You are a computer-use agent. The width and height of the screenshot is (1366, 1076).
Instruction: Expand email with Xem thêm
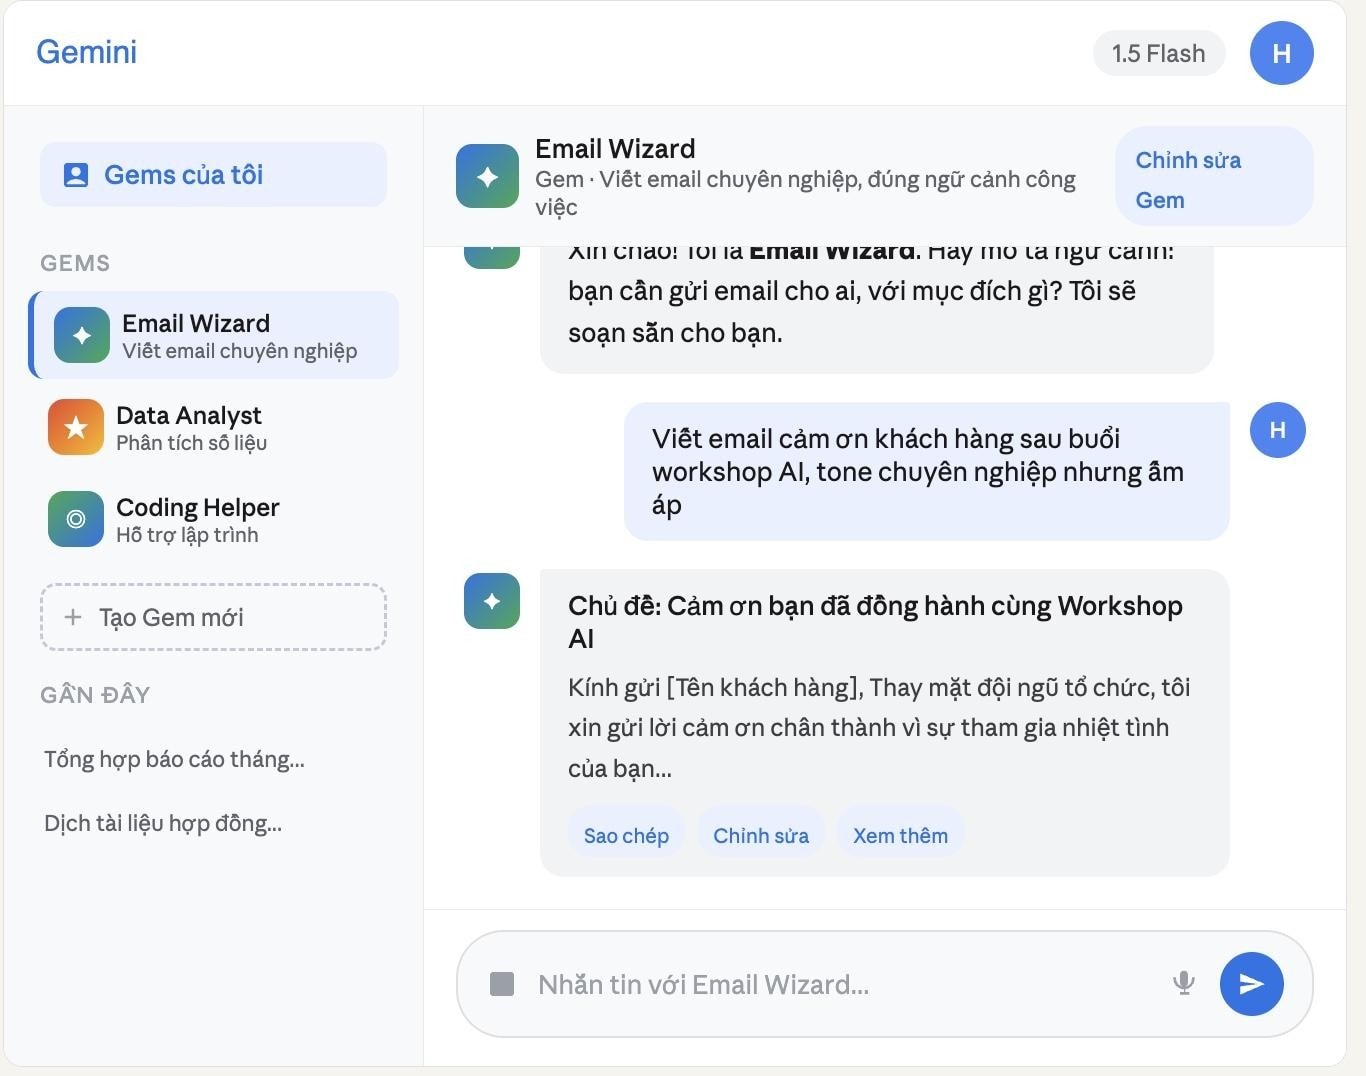(900, 835)
